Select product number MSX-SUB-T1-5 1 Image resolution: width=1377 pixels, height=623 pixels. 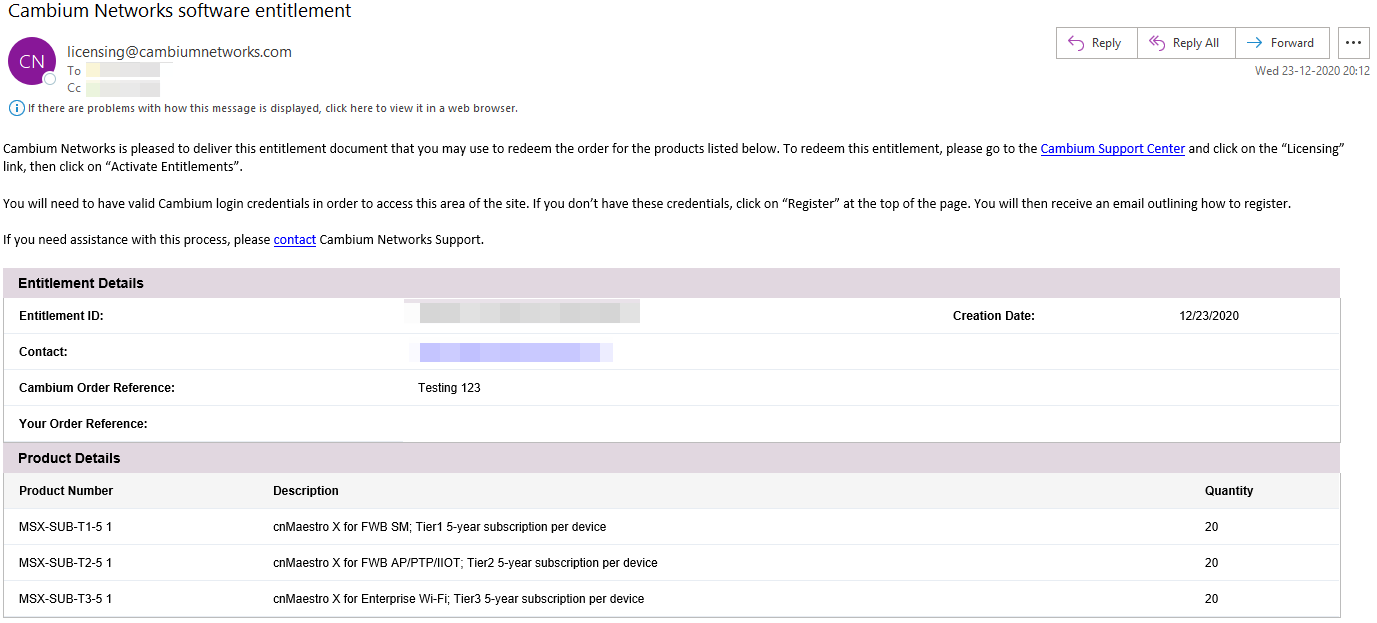66,527
